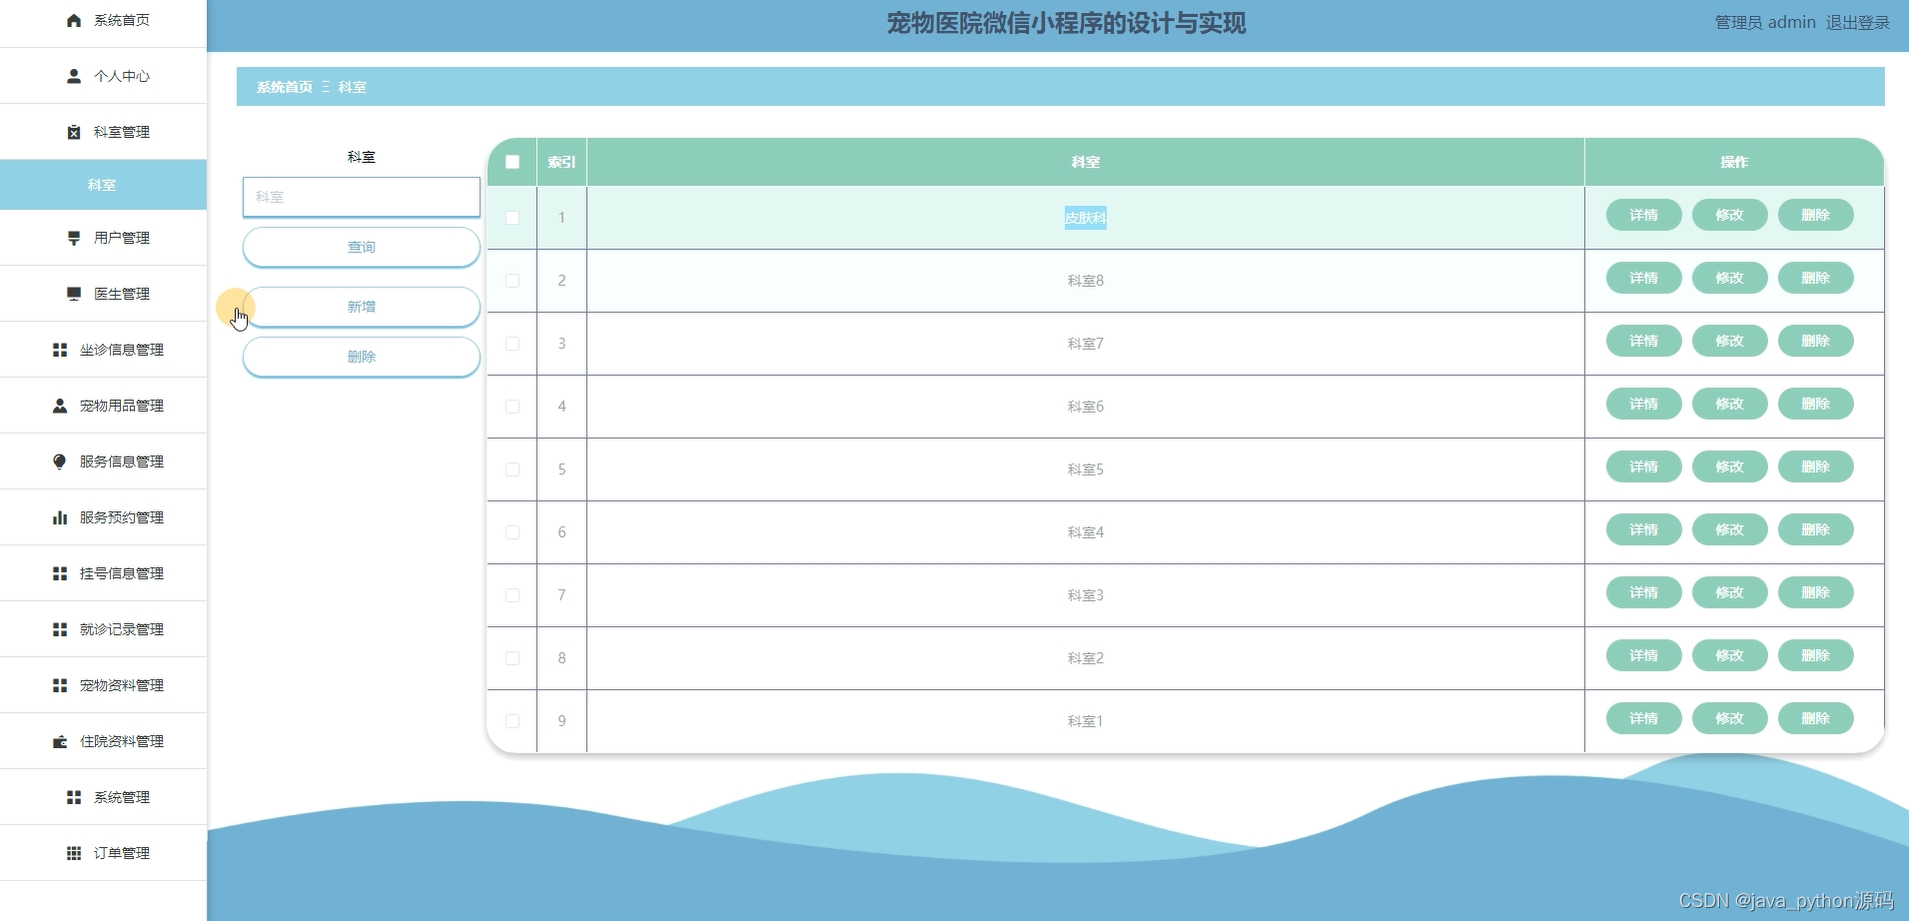
Task: Click 详情 for row 科室2
Action: (1643, 656)
